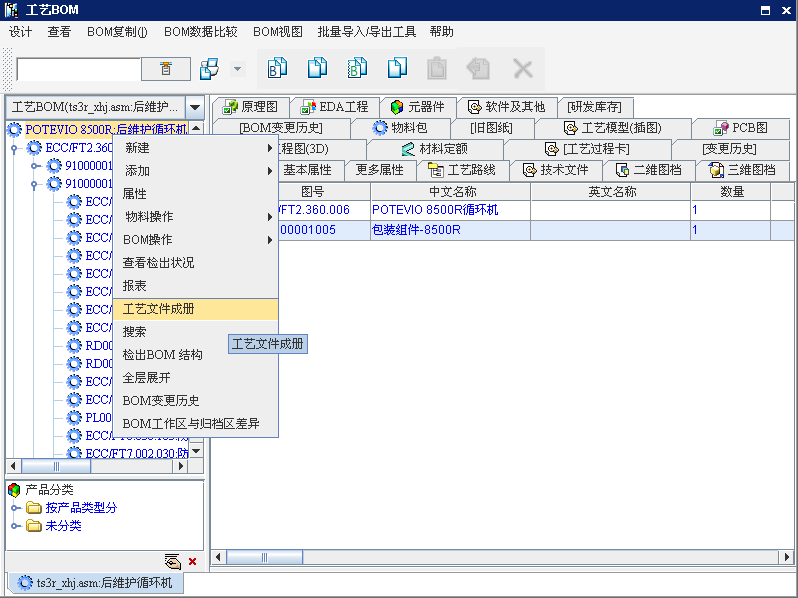Click the leftmost document-copy icon in the toolbar
798x598 pixels.
(x=277, y=69)
